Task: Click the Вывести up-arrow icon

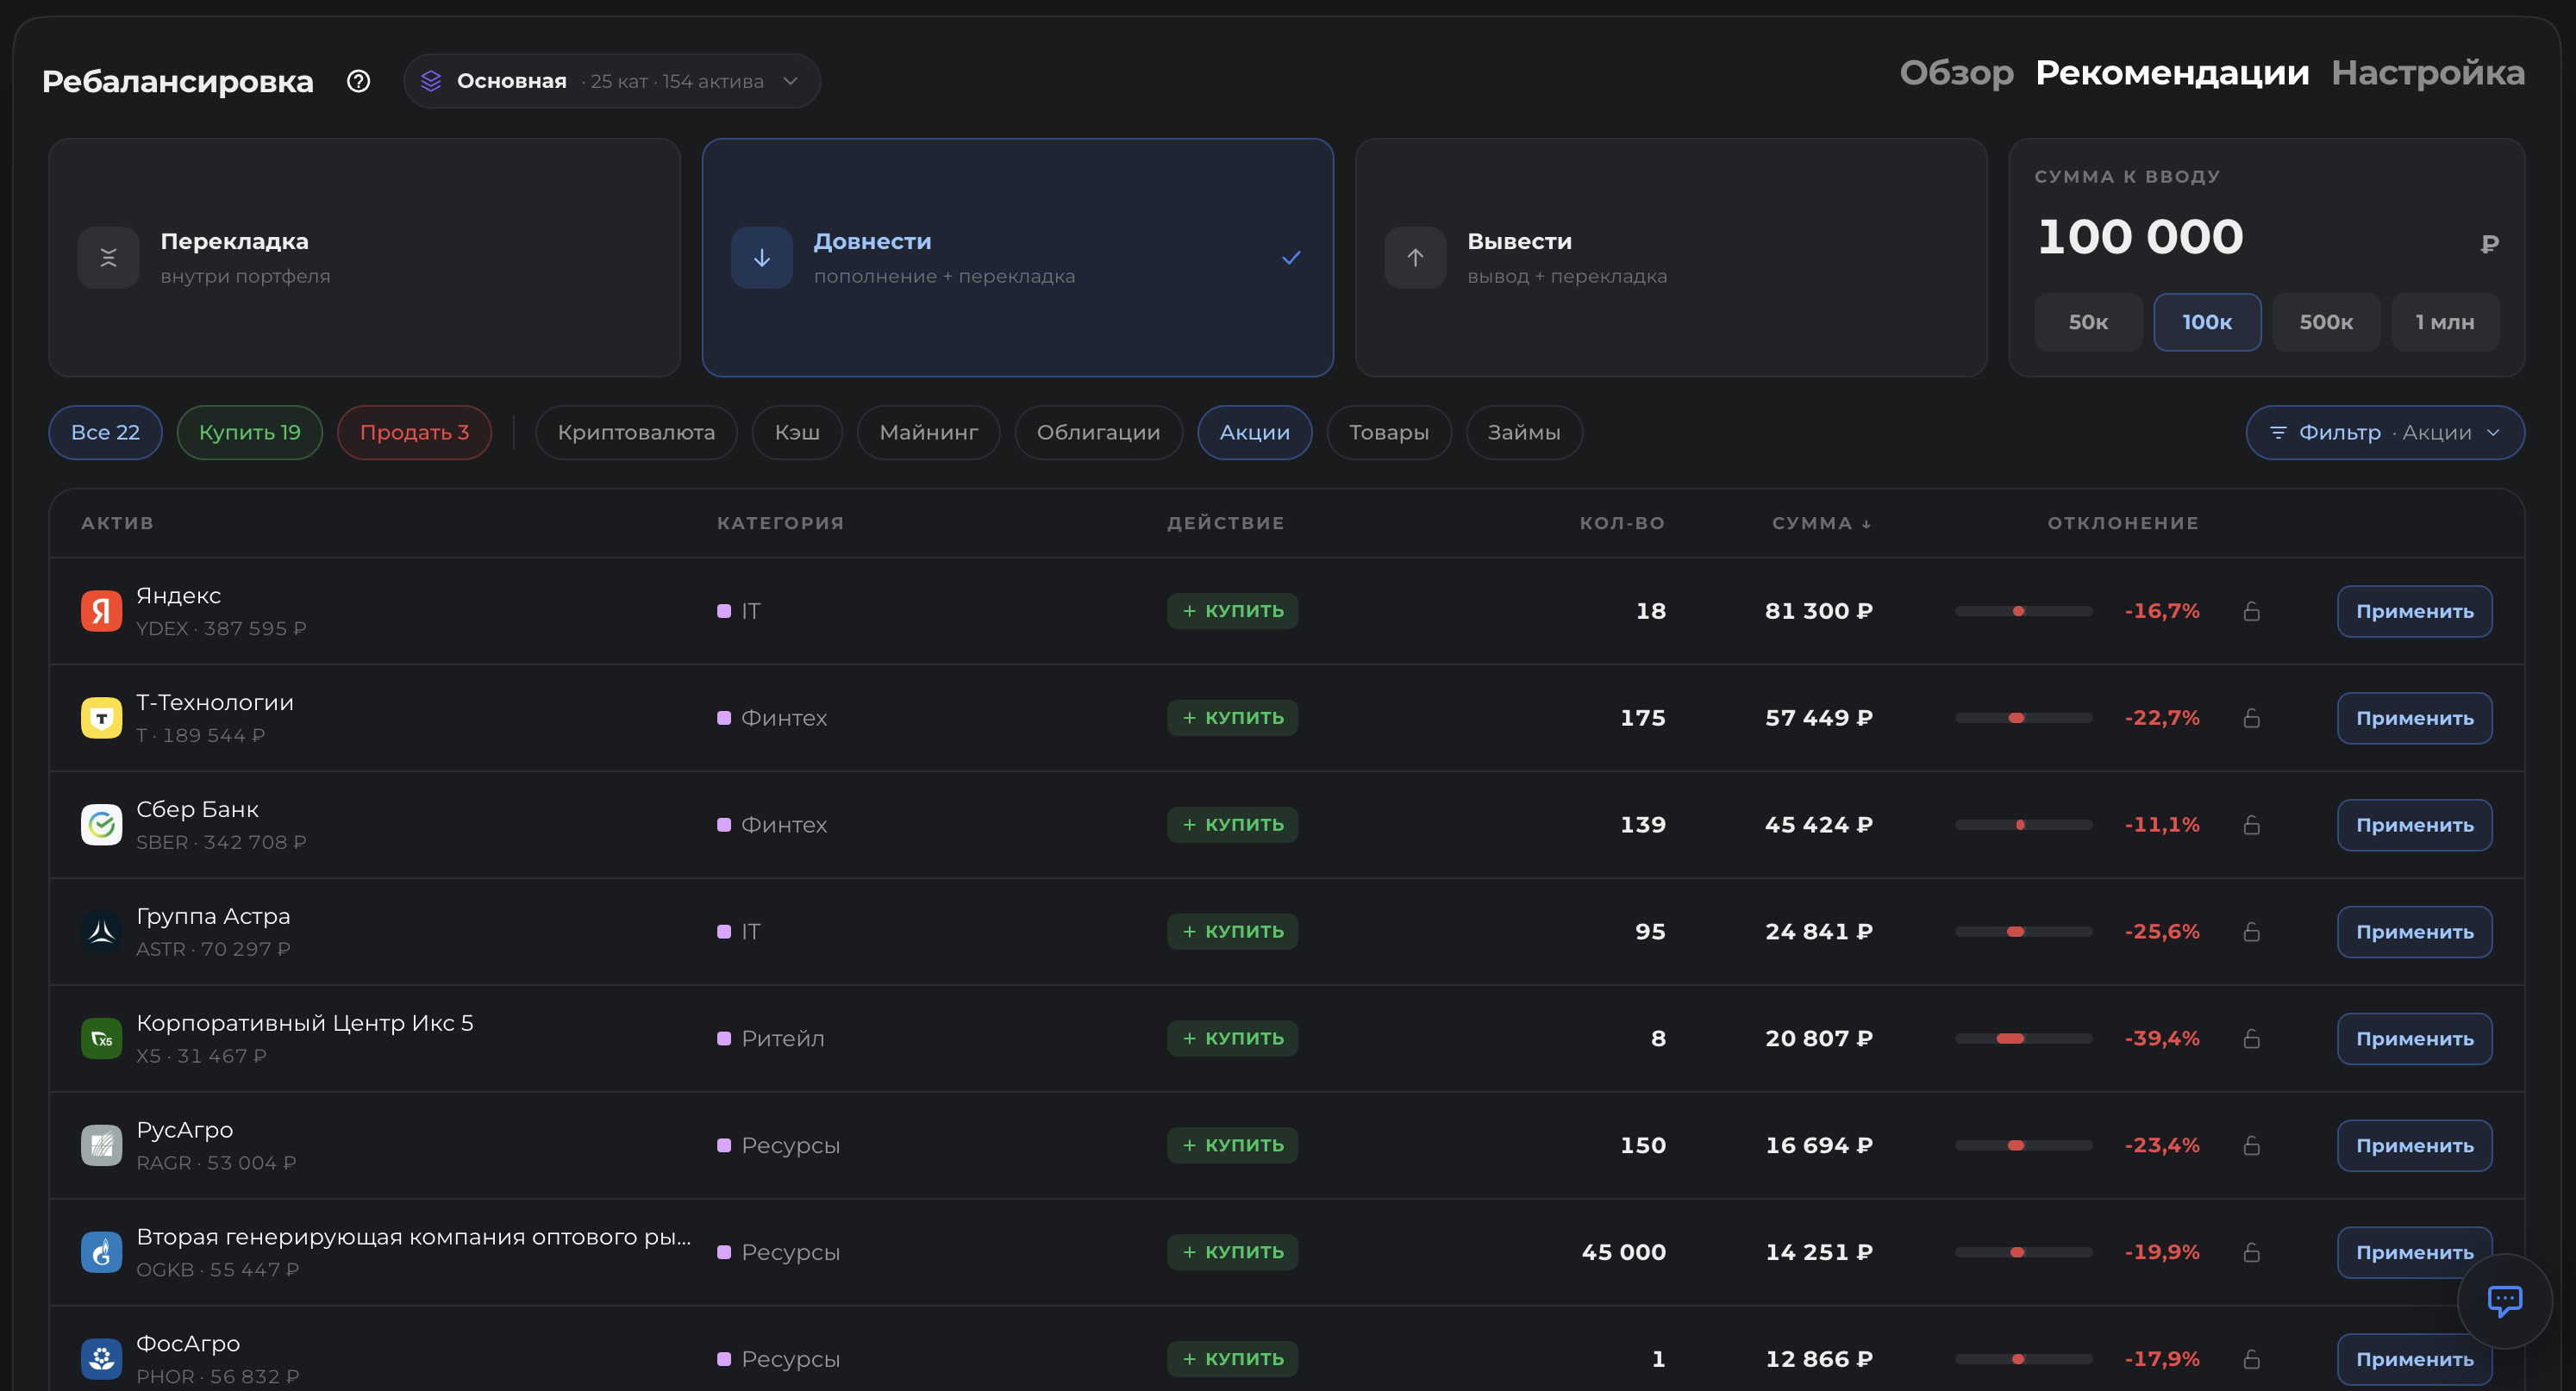Action: pos(1415,258)
